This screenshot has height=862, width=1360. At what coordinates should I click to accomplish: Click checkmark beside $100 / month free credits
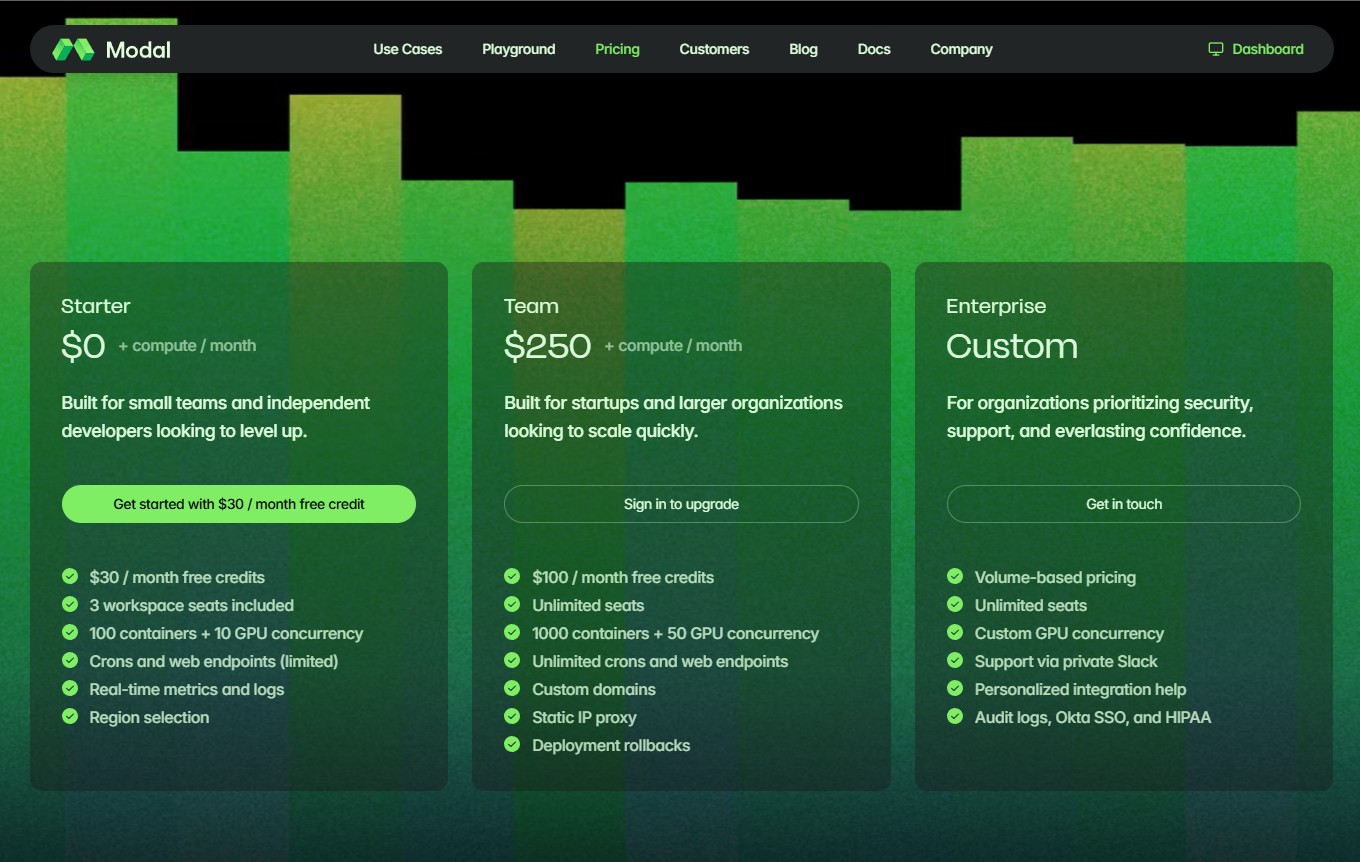click(512, 576)
